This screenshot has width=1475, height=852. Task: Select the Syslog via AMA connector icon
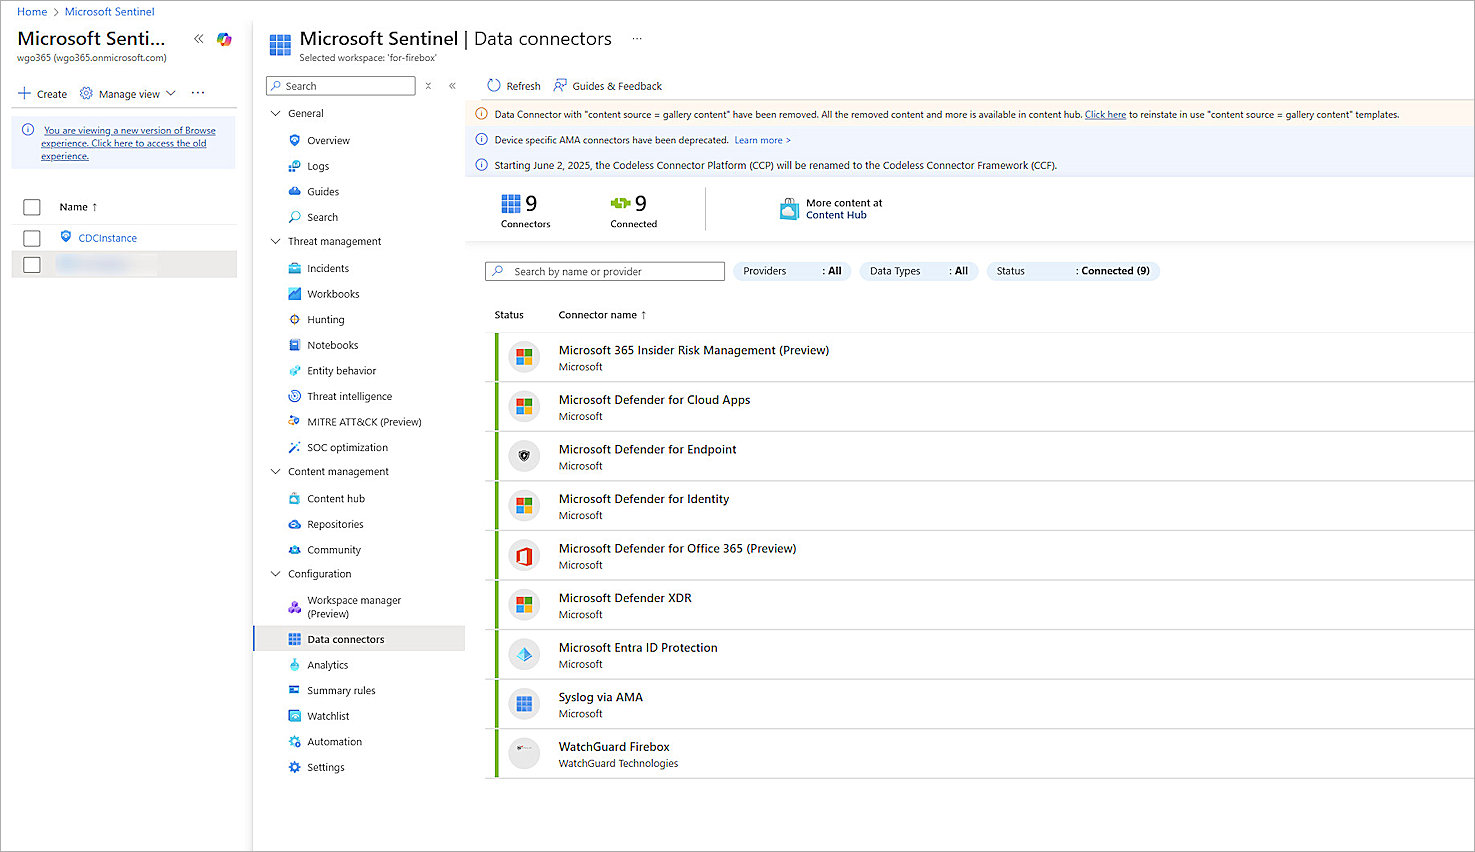pyautogui.click(x=524, y=704)
